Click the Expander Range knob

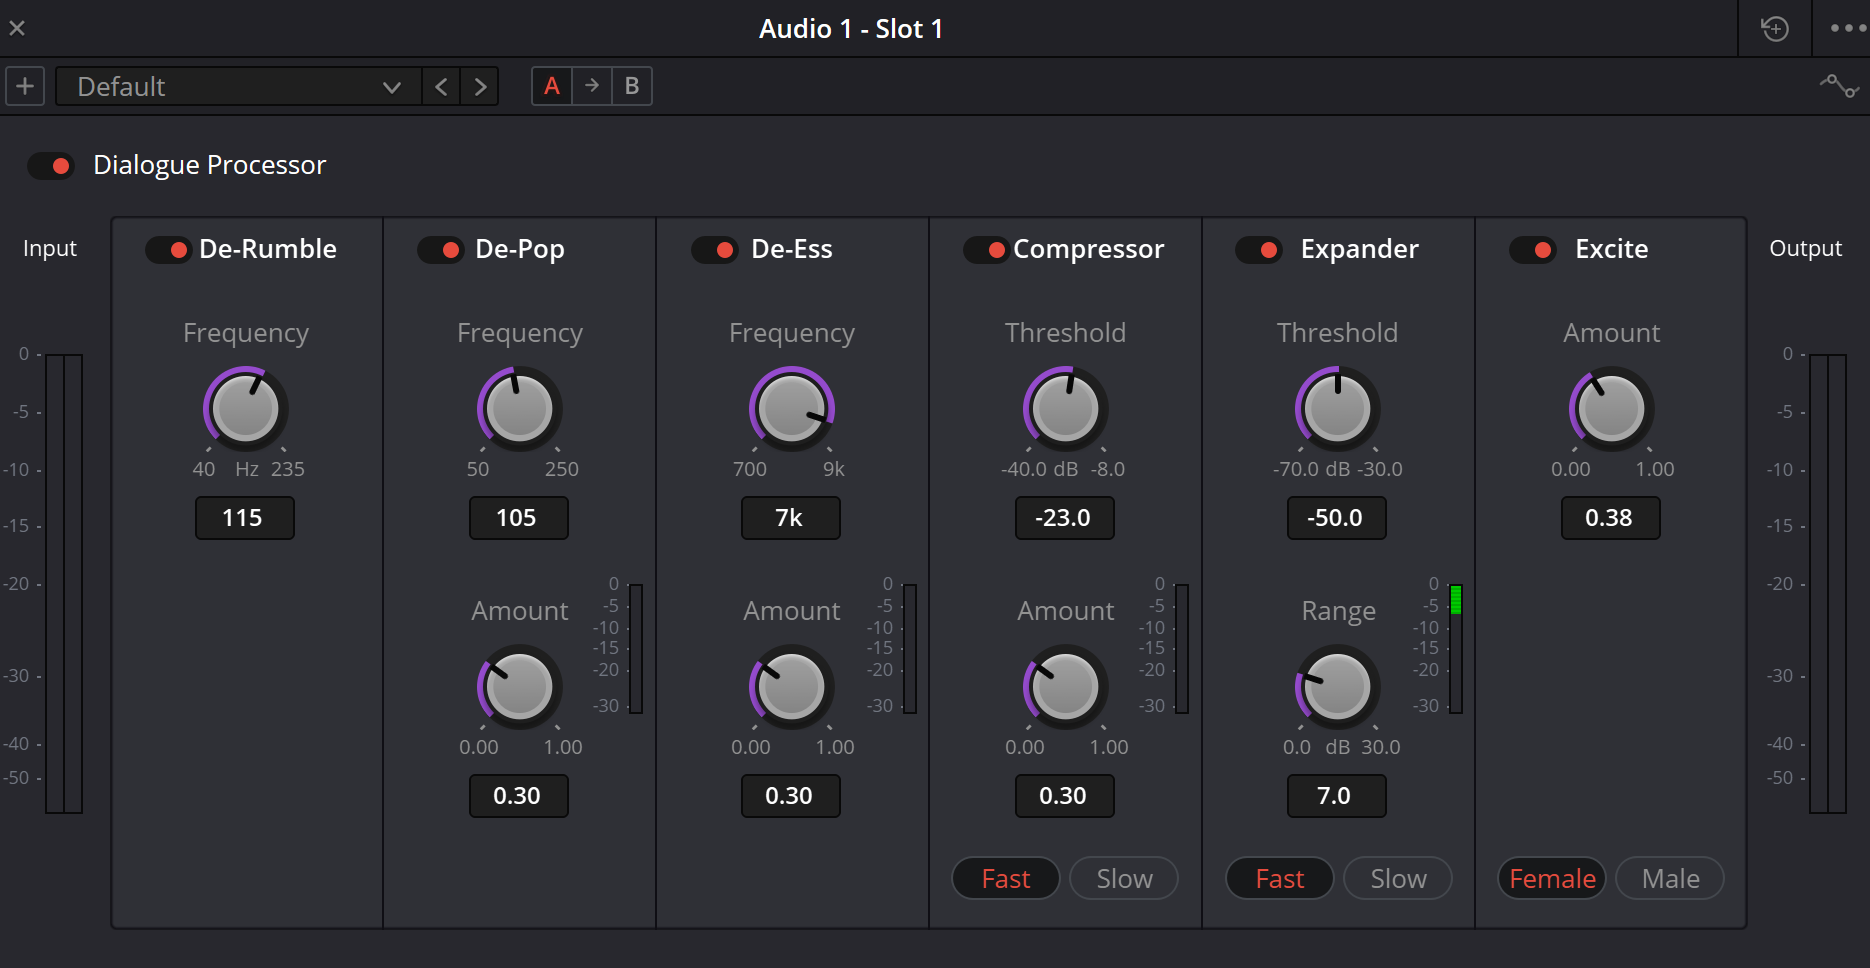coord(1338,687)
